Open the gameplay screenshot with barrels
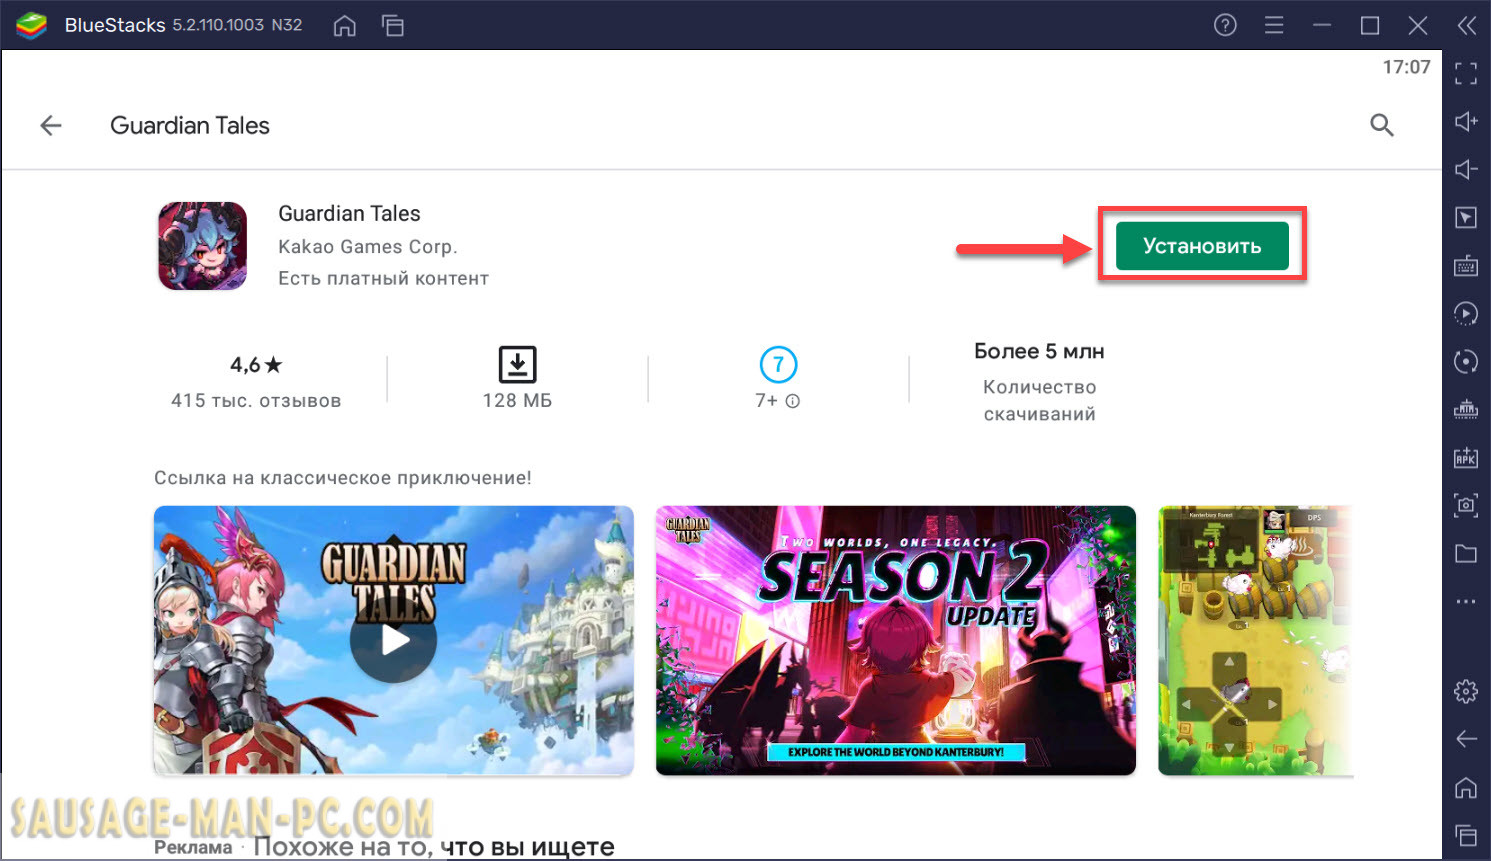This screenshot has width=1491, height=861. pos(1256,641)
